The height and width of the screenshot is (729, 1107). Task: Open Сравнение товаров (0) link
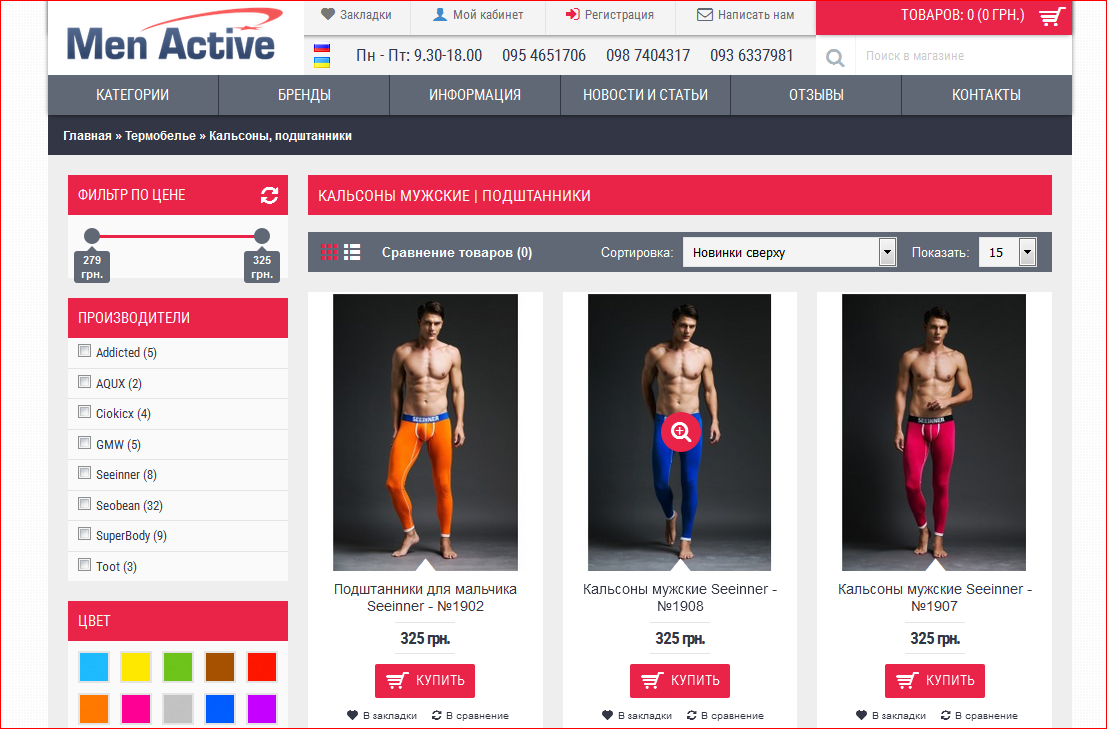[x=457, y=253]
